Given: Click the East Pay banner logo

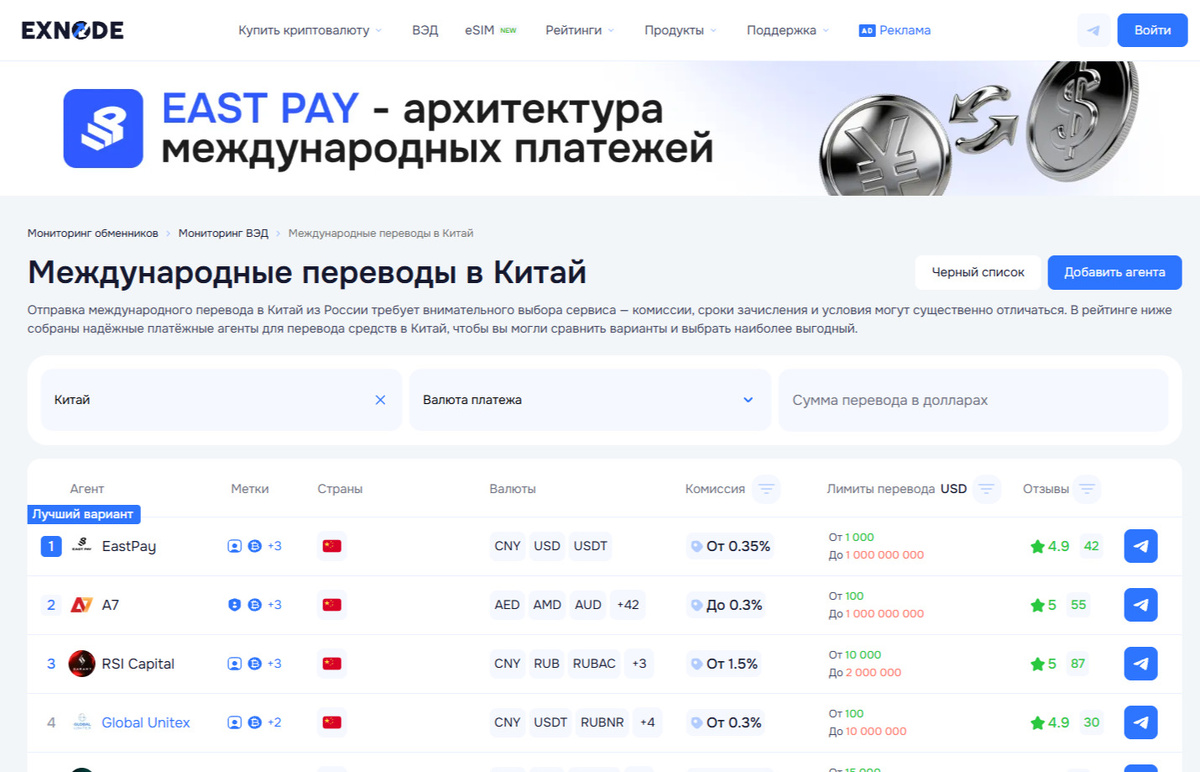Looking at the screenshot, I should (x=103, y=128).
